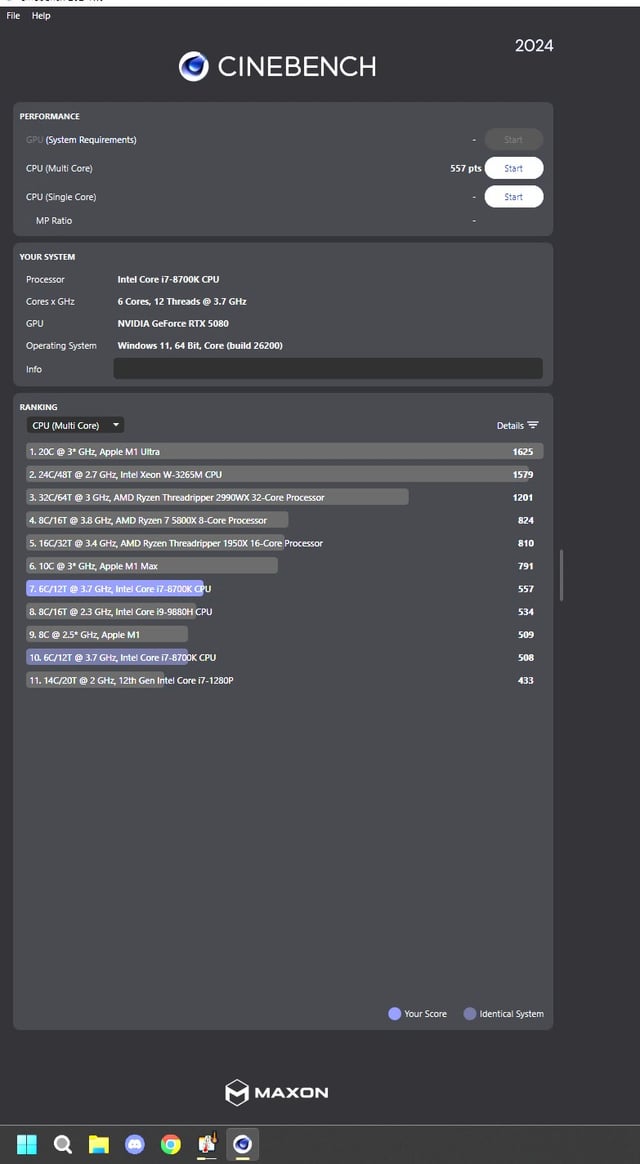Click the GPU System Requirements link
The image size is (640, 1164).
coord(91,140)
